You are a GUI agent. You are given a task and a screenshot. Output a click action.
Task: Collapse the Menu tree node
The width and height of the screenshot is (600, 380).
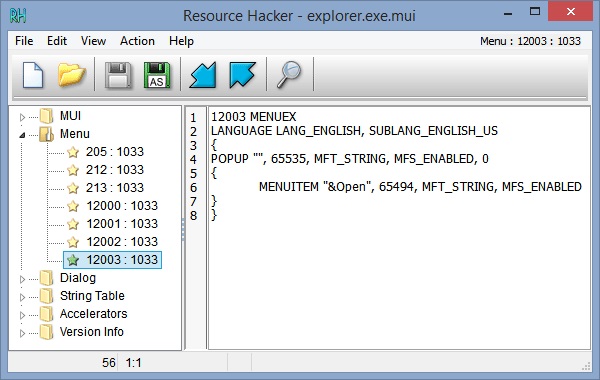[22, 135]
